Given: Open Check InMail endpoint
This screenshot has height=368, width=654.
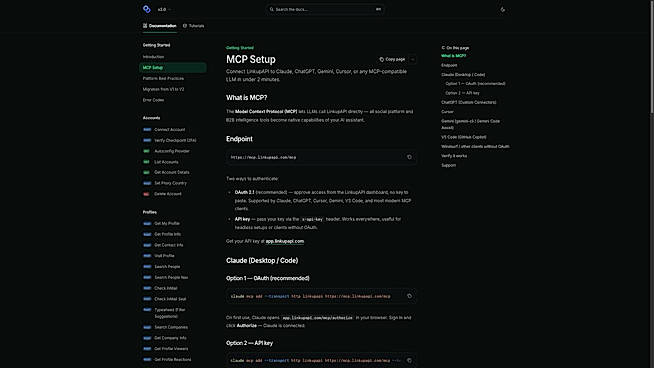Looking at the screenshot, I should 166,288.
